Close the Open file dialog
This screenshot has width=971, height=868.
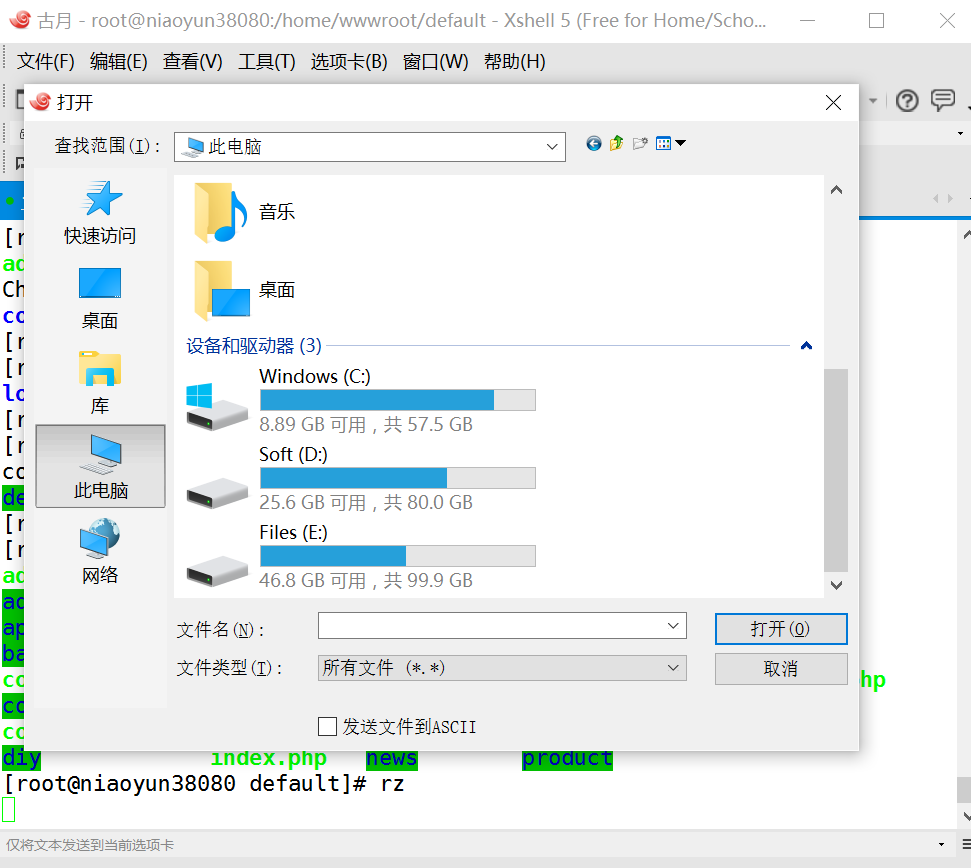pyautogui.click(x=833, y=103)
